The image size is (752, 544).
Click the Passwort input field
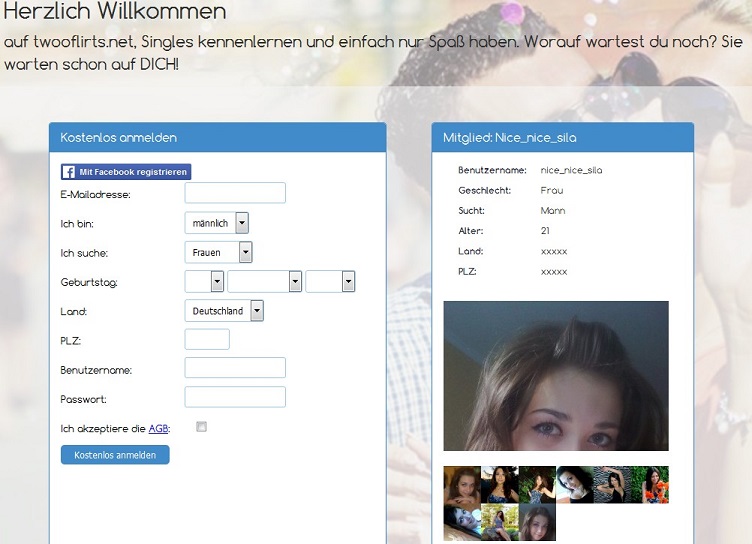pyautogui.click(x=235, y=397)
